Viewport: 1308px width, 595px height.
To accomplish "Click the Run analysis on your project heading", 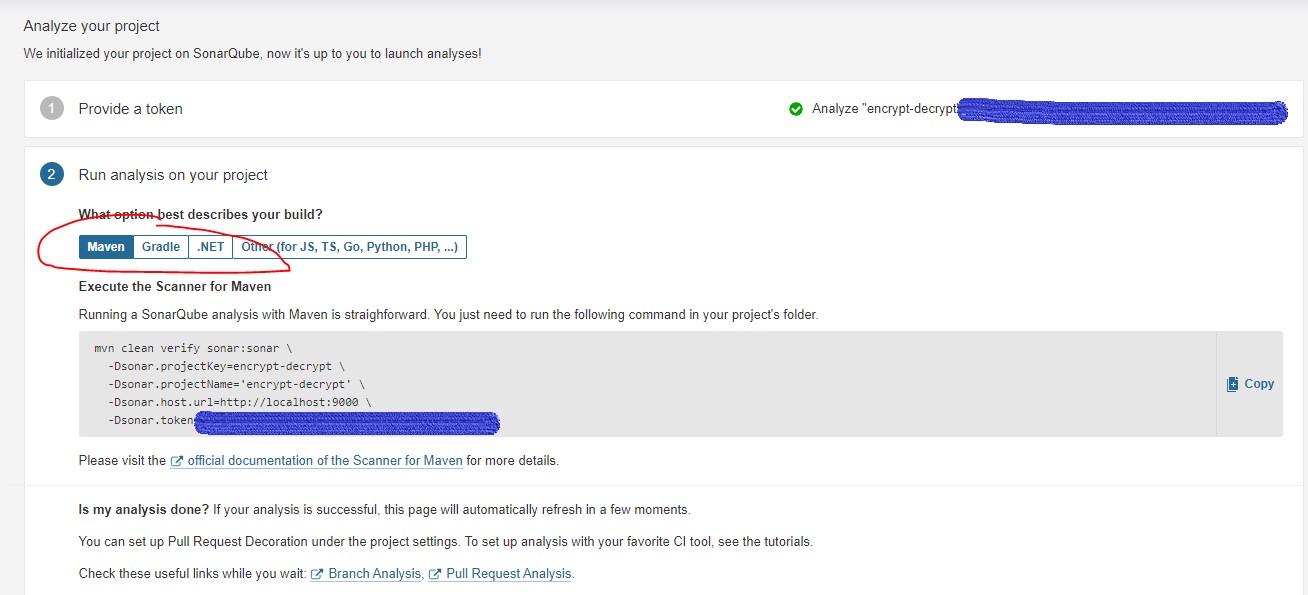I will click(174, 175).
